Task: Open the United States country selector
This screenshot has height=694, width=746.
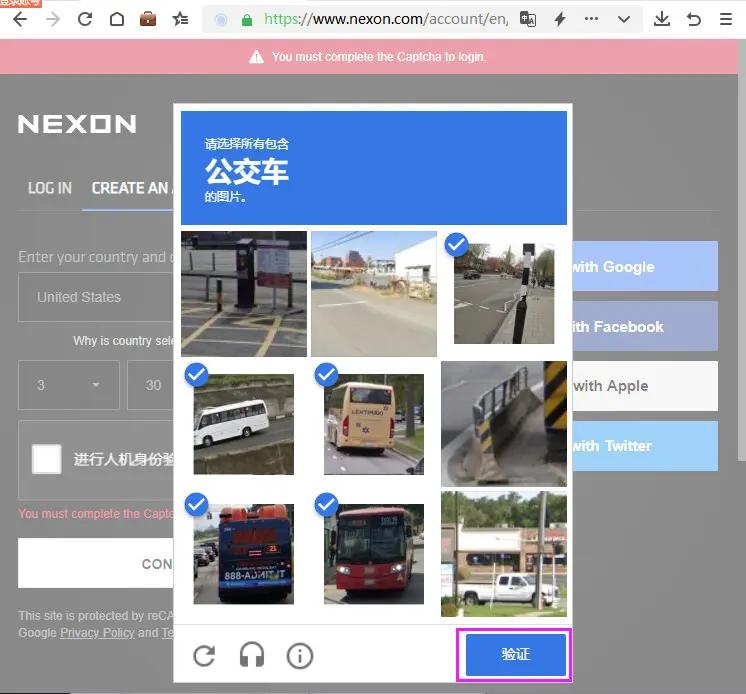Action: tap(96, 297)
